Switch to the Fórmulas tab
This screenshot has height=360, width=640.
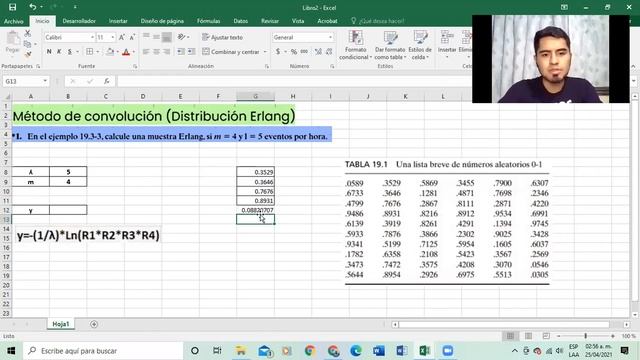tap(209, 21)
